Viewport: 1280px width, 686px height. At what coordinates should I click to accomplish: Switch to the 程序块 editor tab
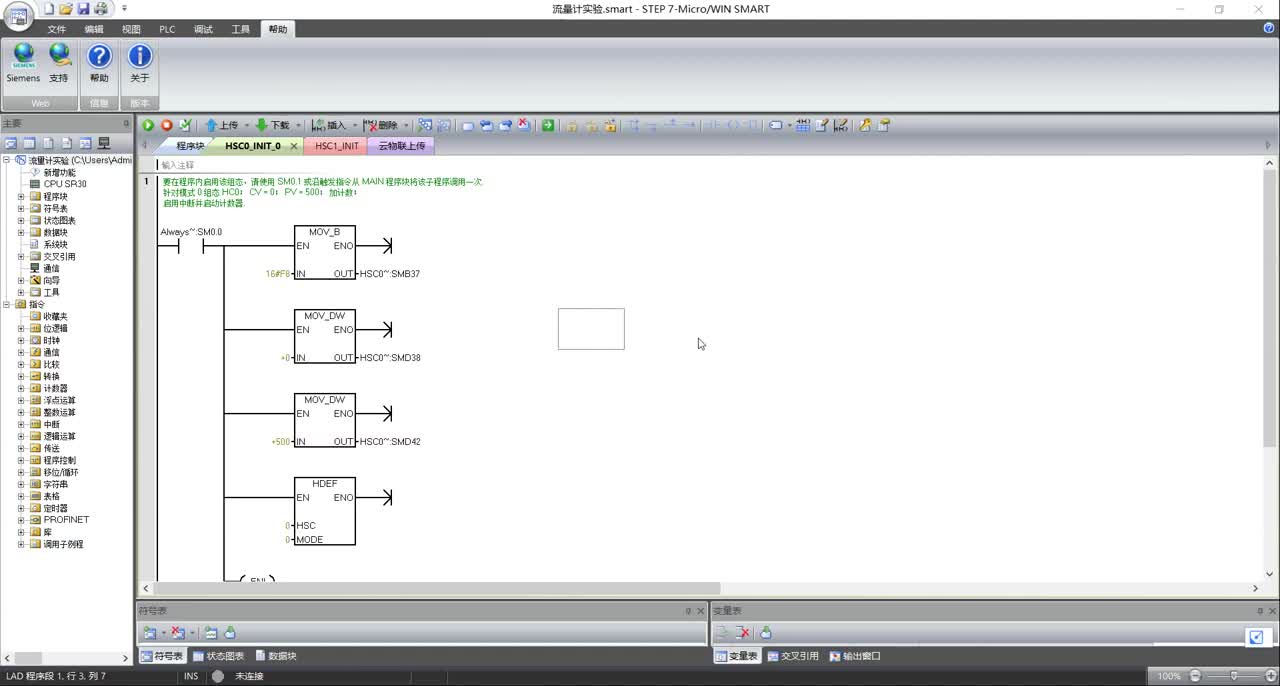(x=190, y=146)
